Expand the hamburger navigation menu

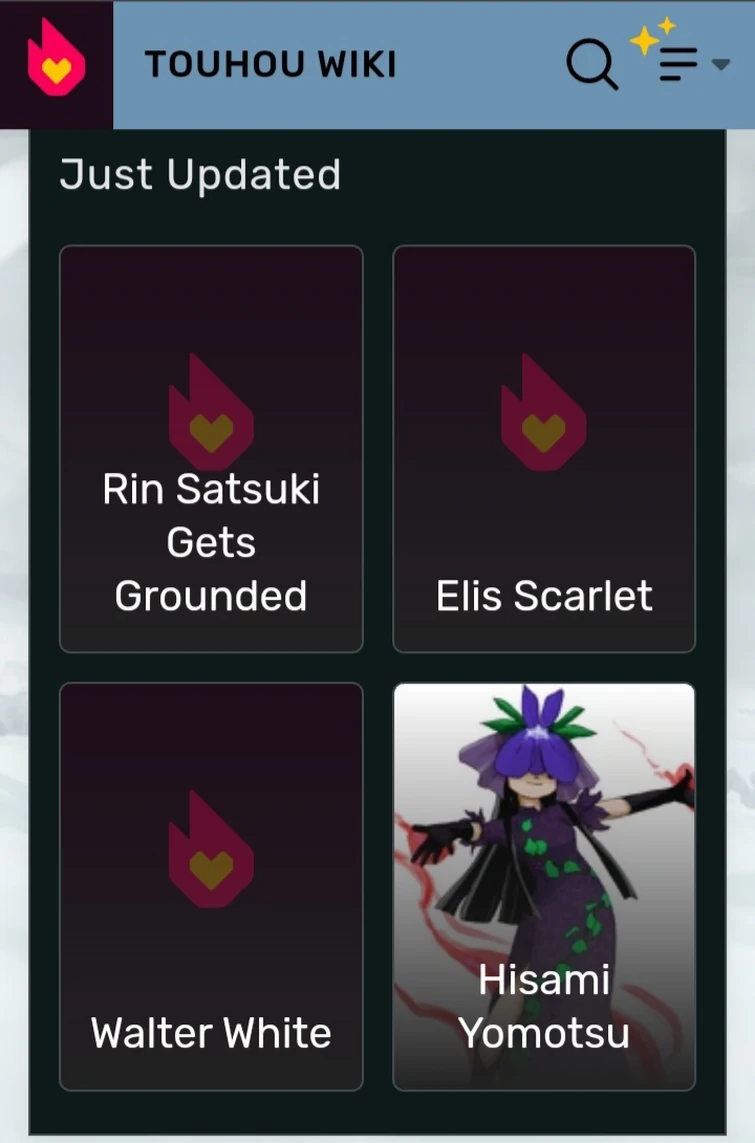coord(678,64)
